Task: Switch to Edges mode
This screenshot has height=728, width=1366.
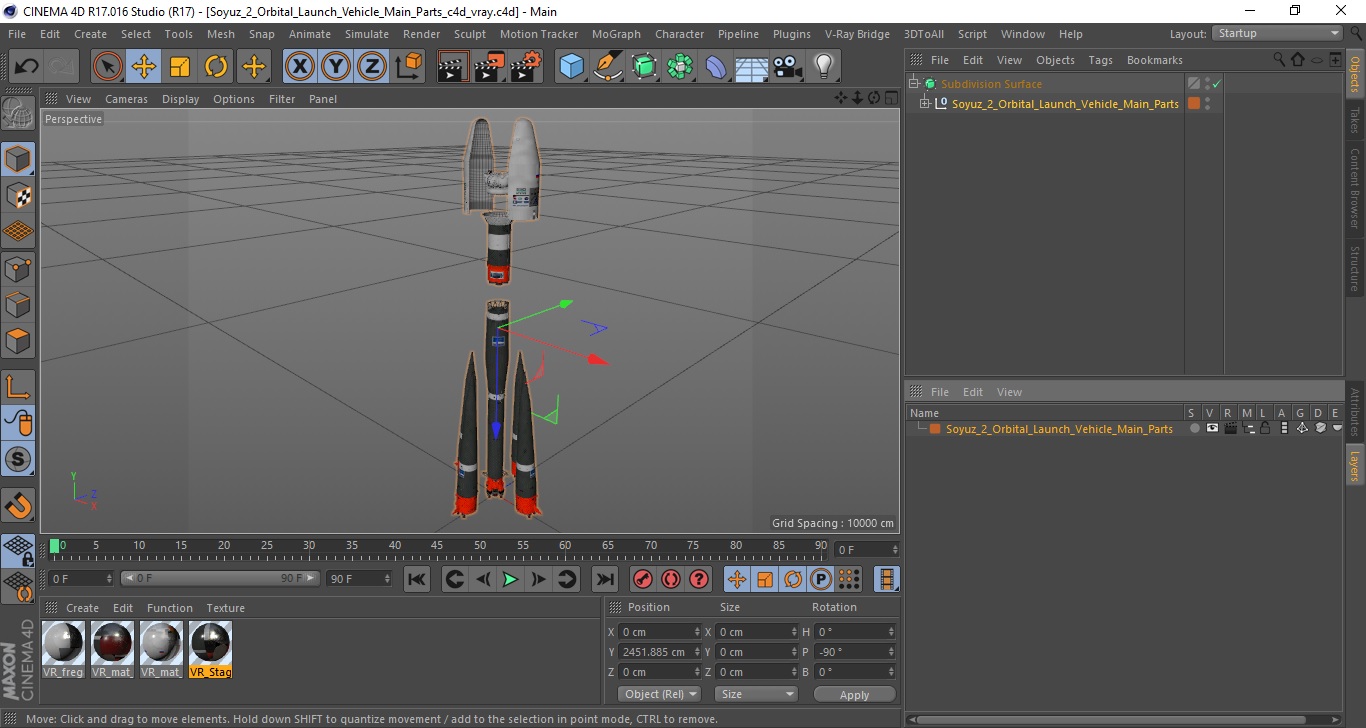Action: point(18,304)
